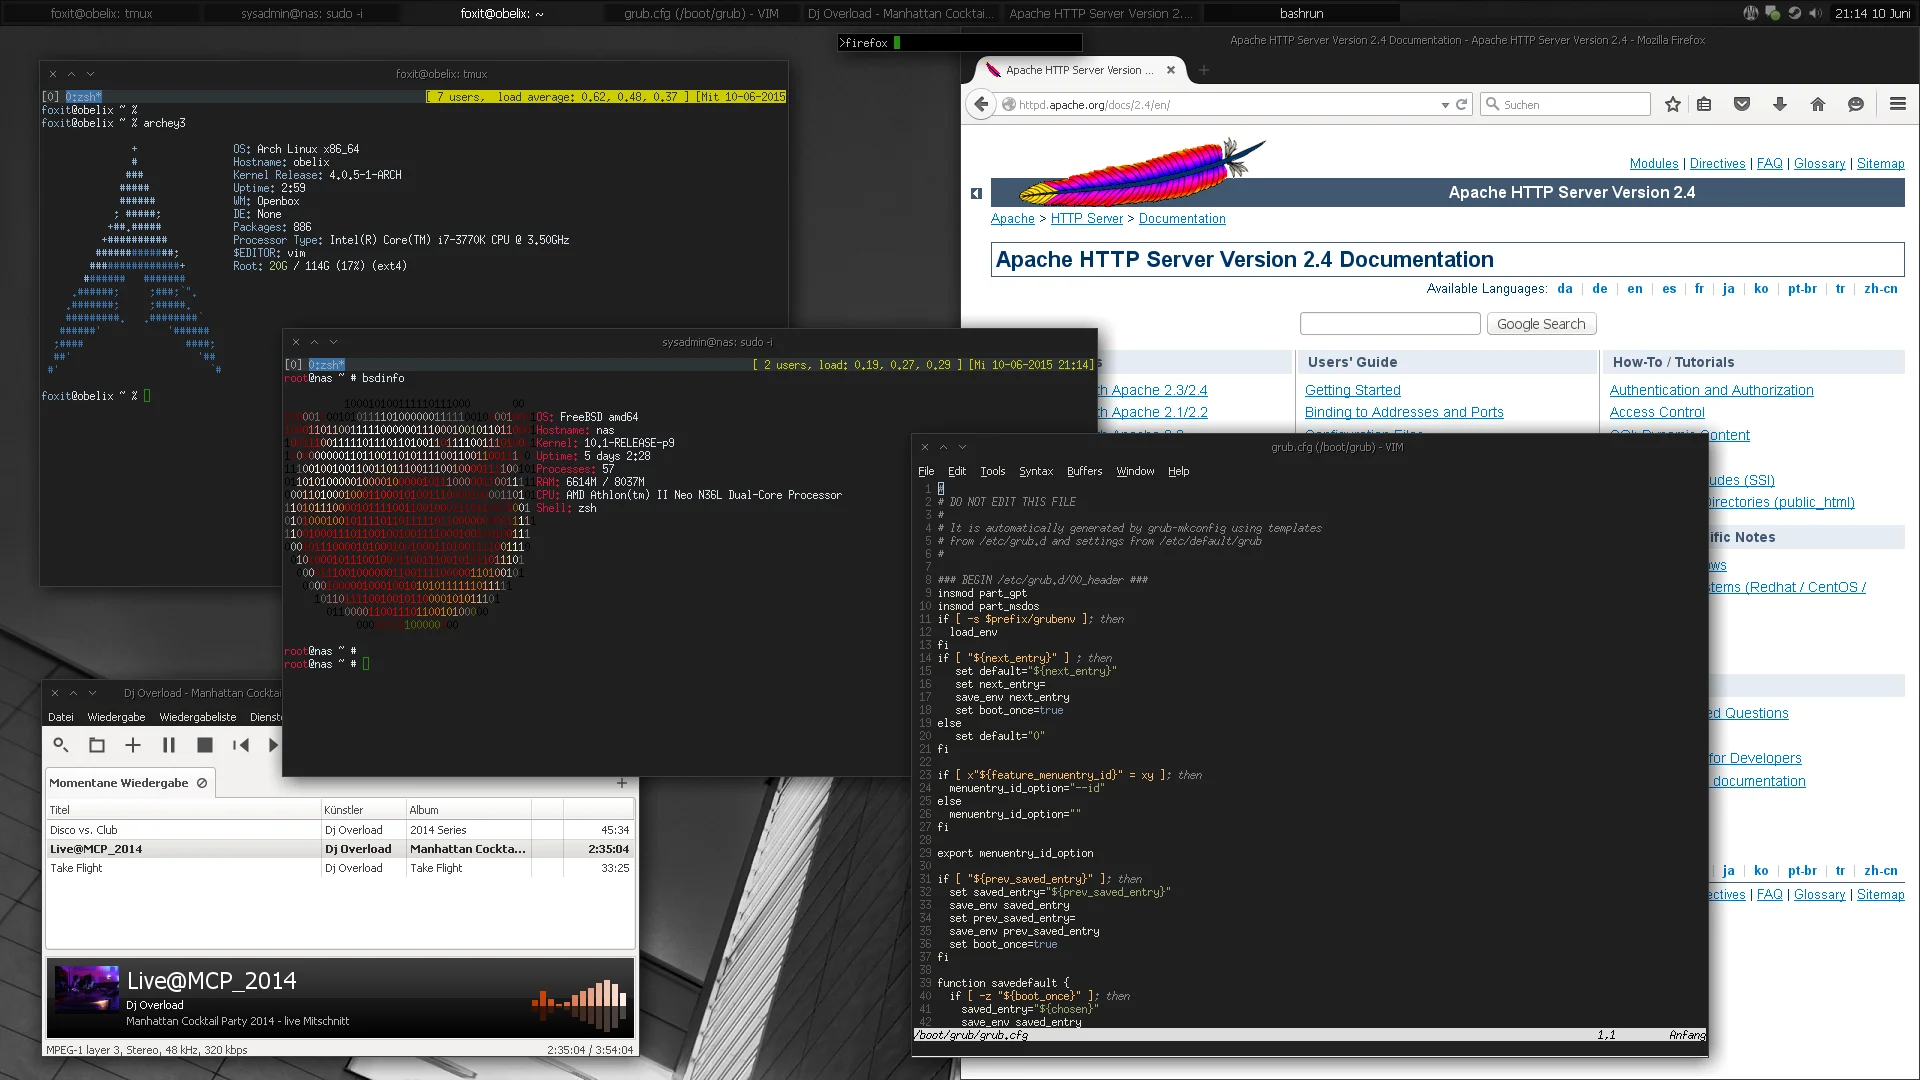This screenshot has height=1080, width=1920.
Task: Open the top FAQ link
Action: tap(1769, 163)
